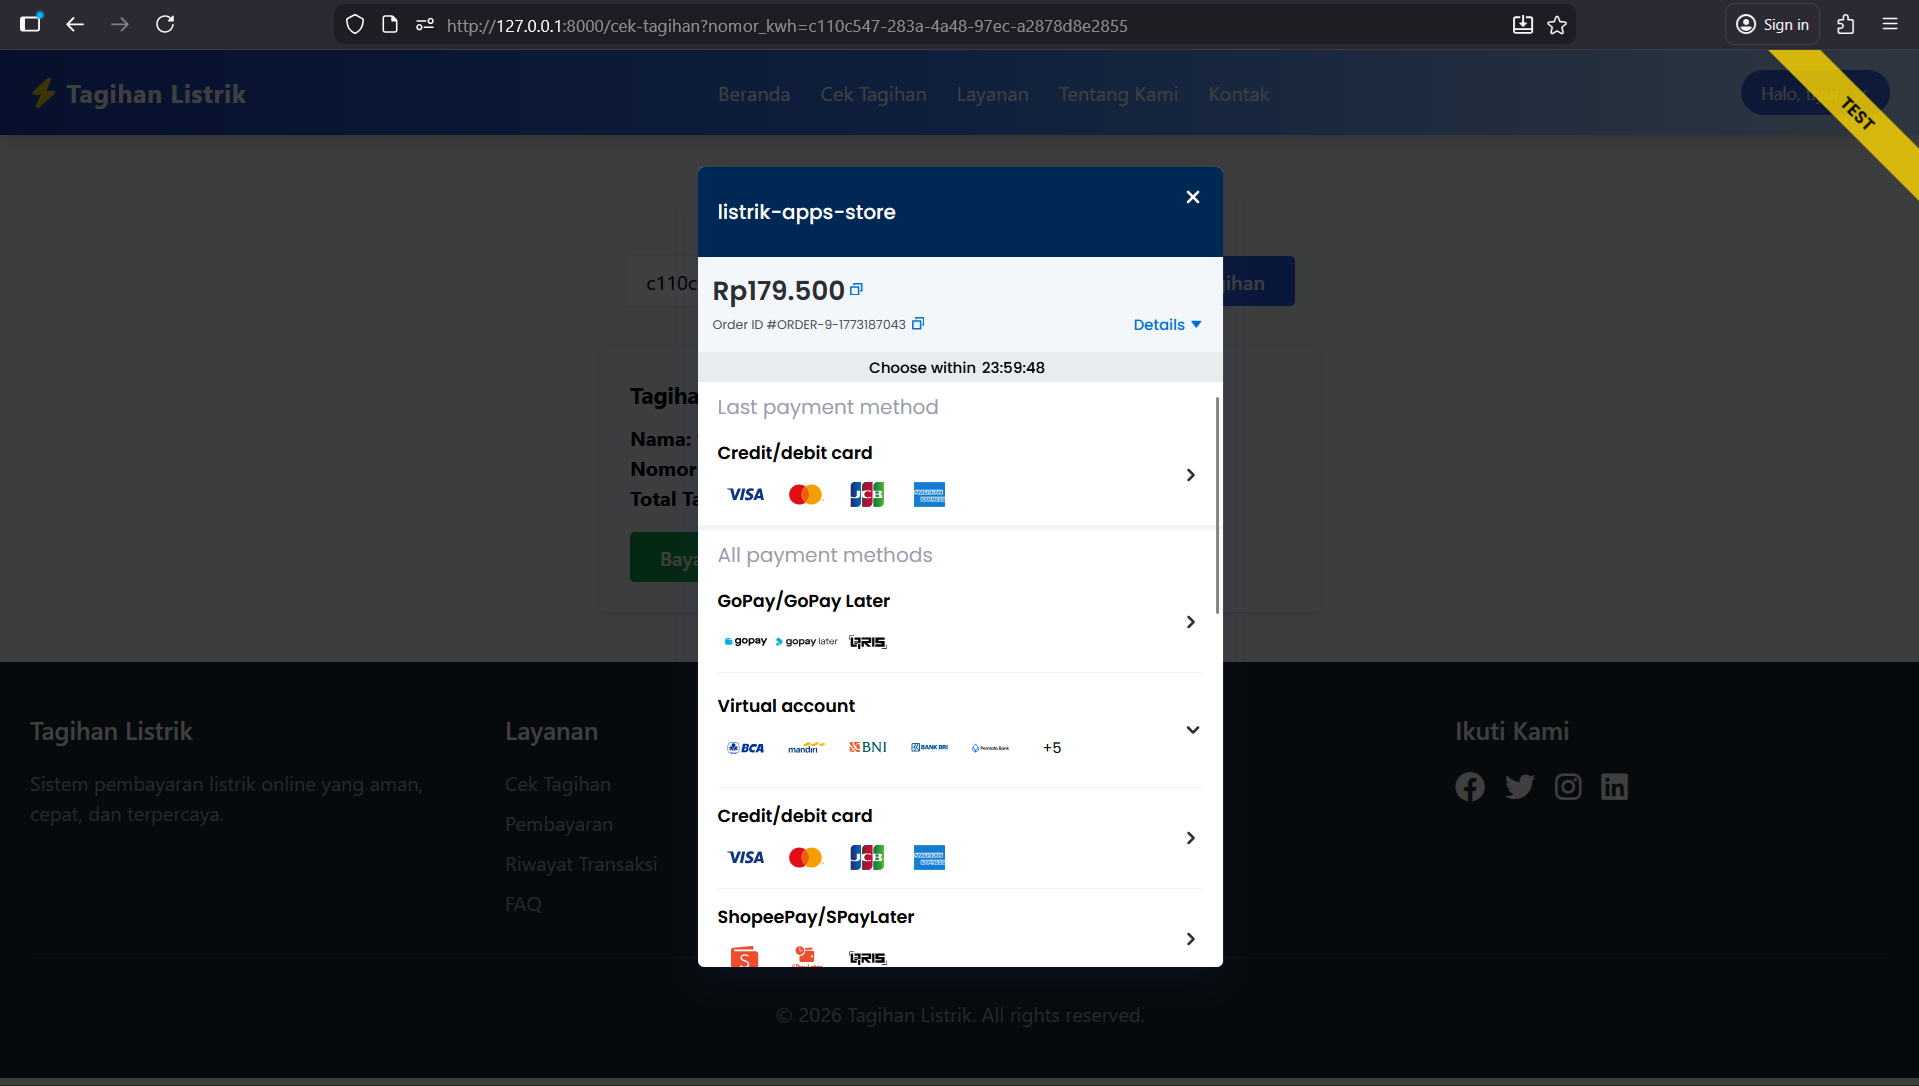The image size is (1919, 1086).
Task: Click the payment popup scrollbar
Action: (1217, 505)
